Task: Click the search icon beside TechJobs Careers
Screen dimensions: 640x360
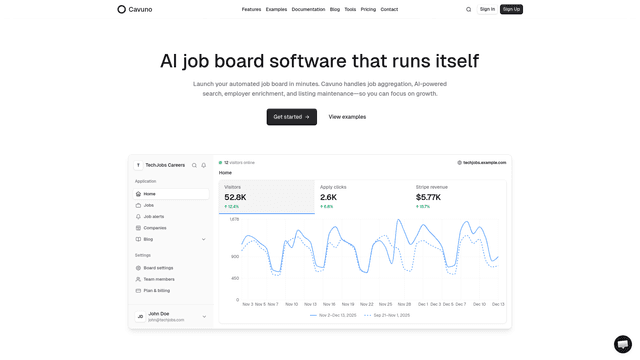Action: (194, 165)
